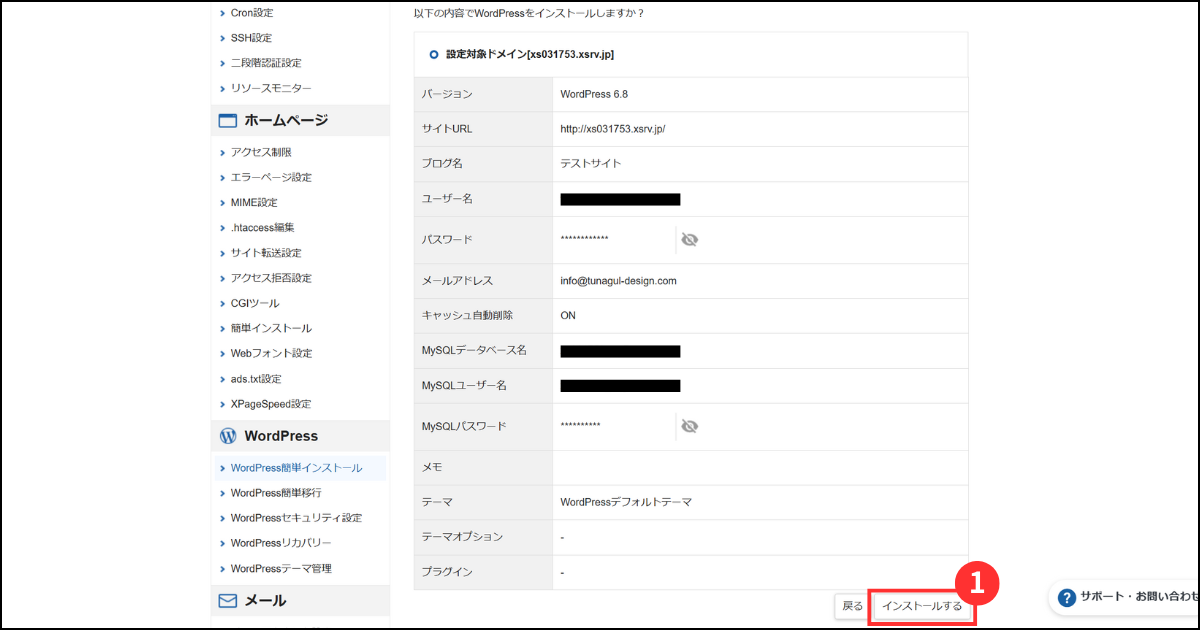The width and height of the screenshot is (1200, 630).
Task: Click the バージョン row label
Action: 447,94
